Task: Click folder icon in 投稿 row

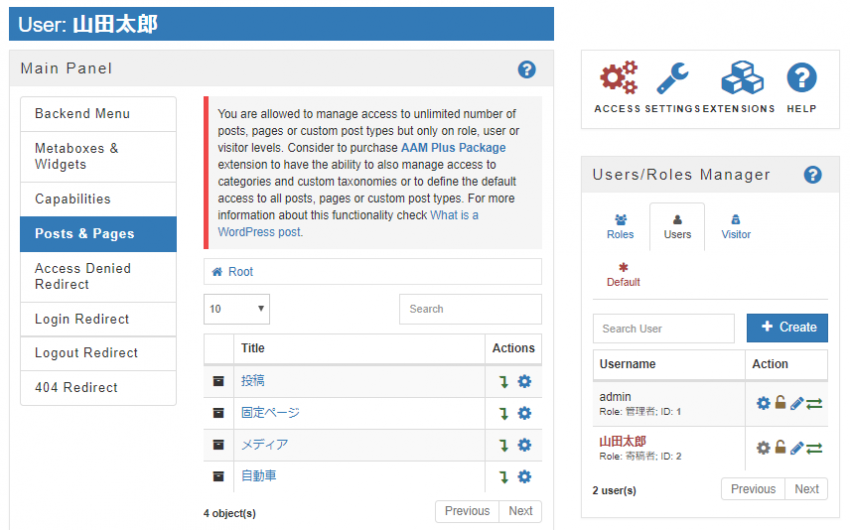Action: pyautogui.click(x=218, y=381)
